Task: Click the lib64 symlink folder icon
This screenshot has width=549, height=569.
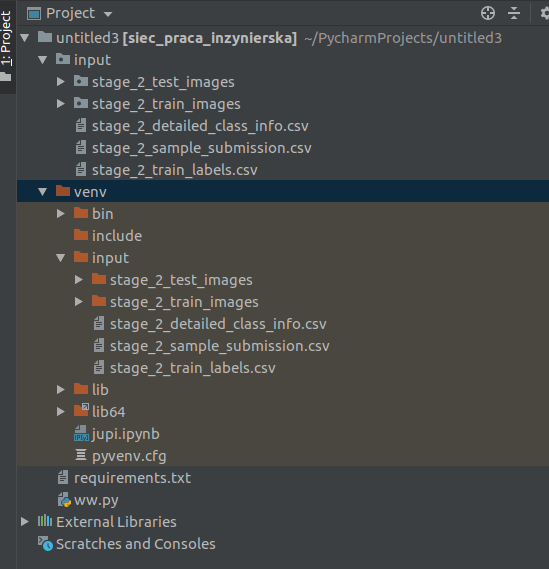Action: (81, 410)
